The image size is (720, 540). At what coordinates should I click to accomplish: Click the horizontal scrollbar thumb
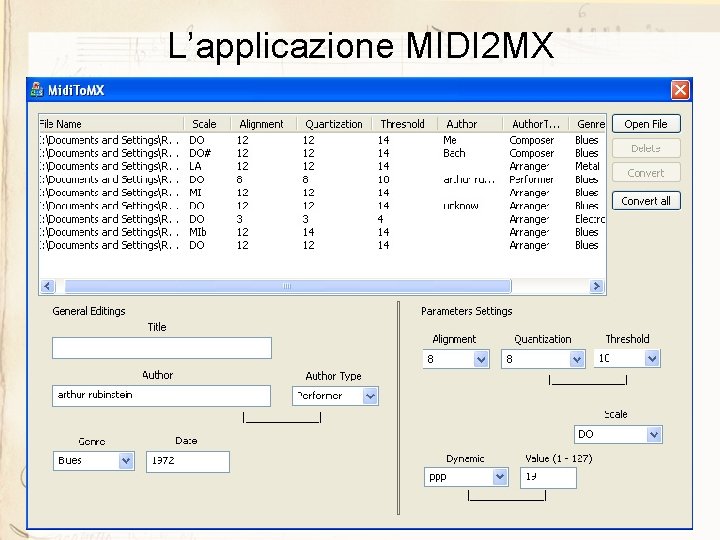click(287, 286)
